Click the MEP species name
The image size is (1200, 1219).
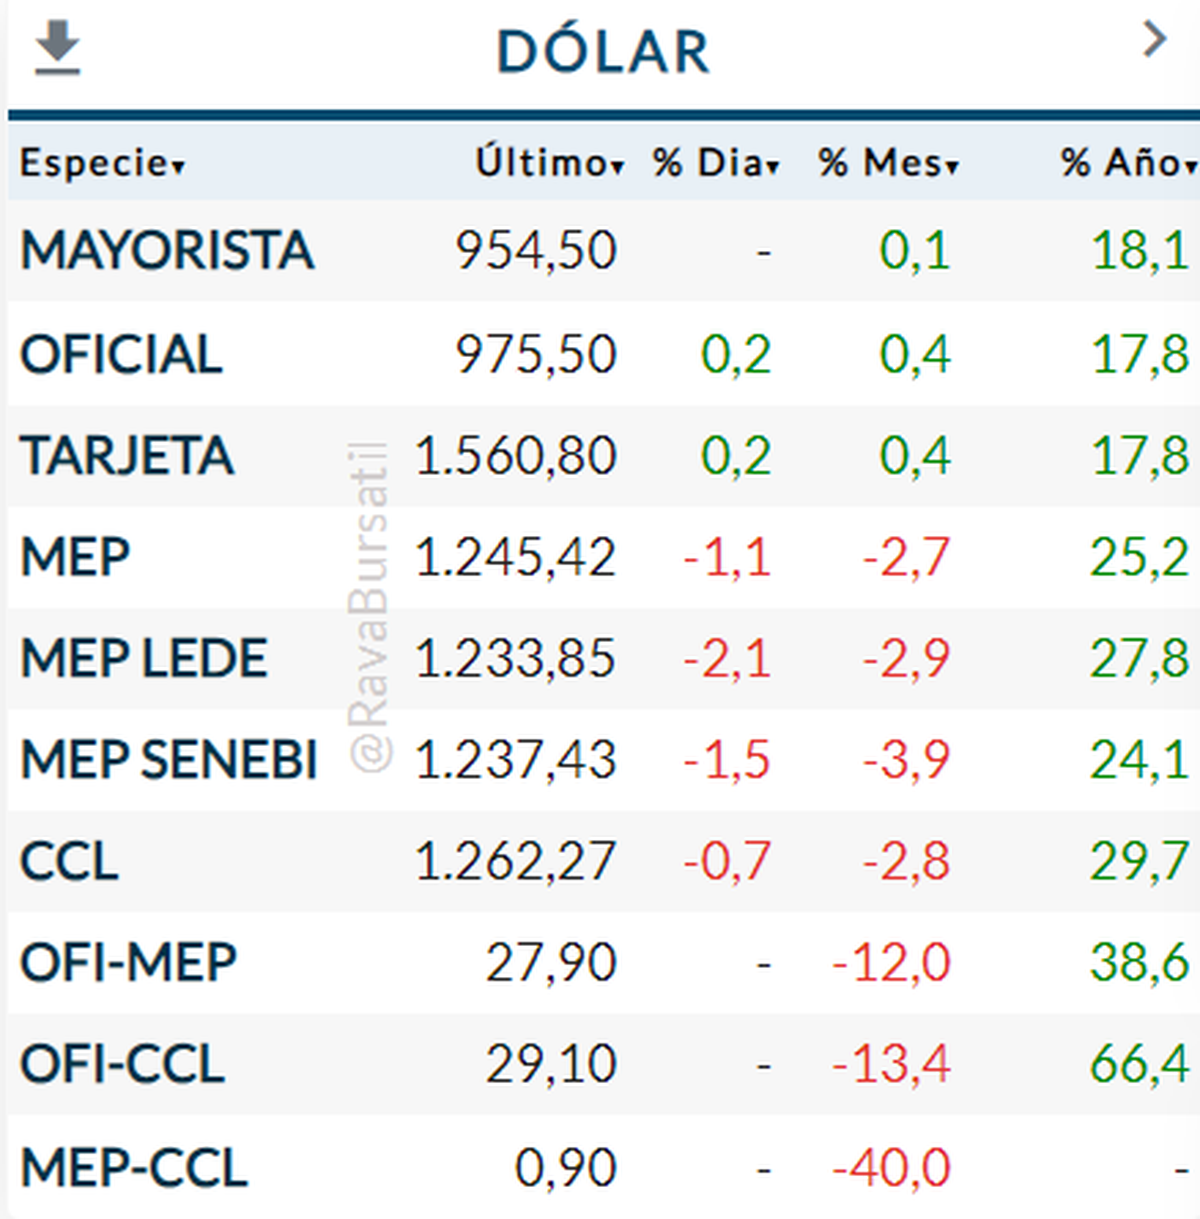75,557
